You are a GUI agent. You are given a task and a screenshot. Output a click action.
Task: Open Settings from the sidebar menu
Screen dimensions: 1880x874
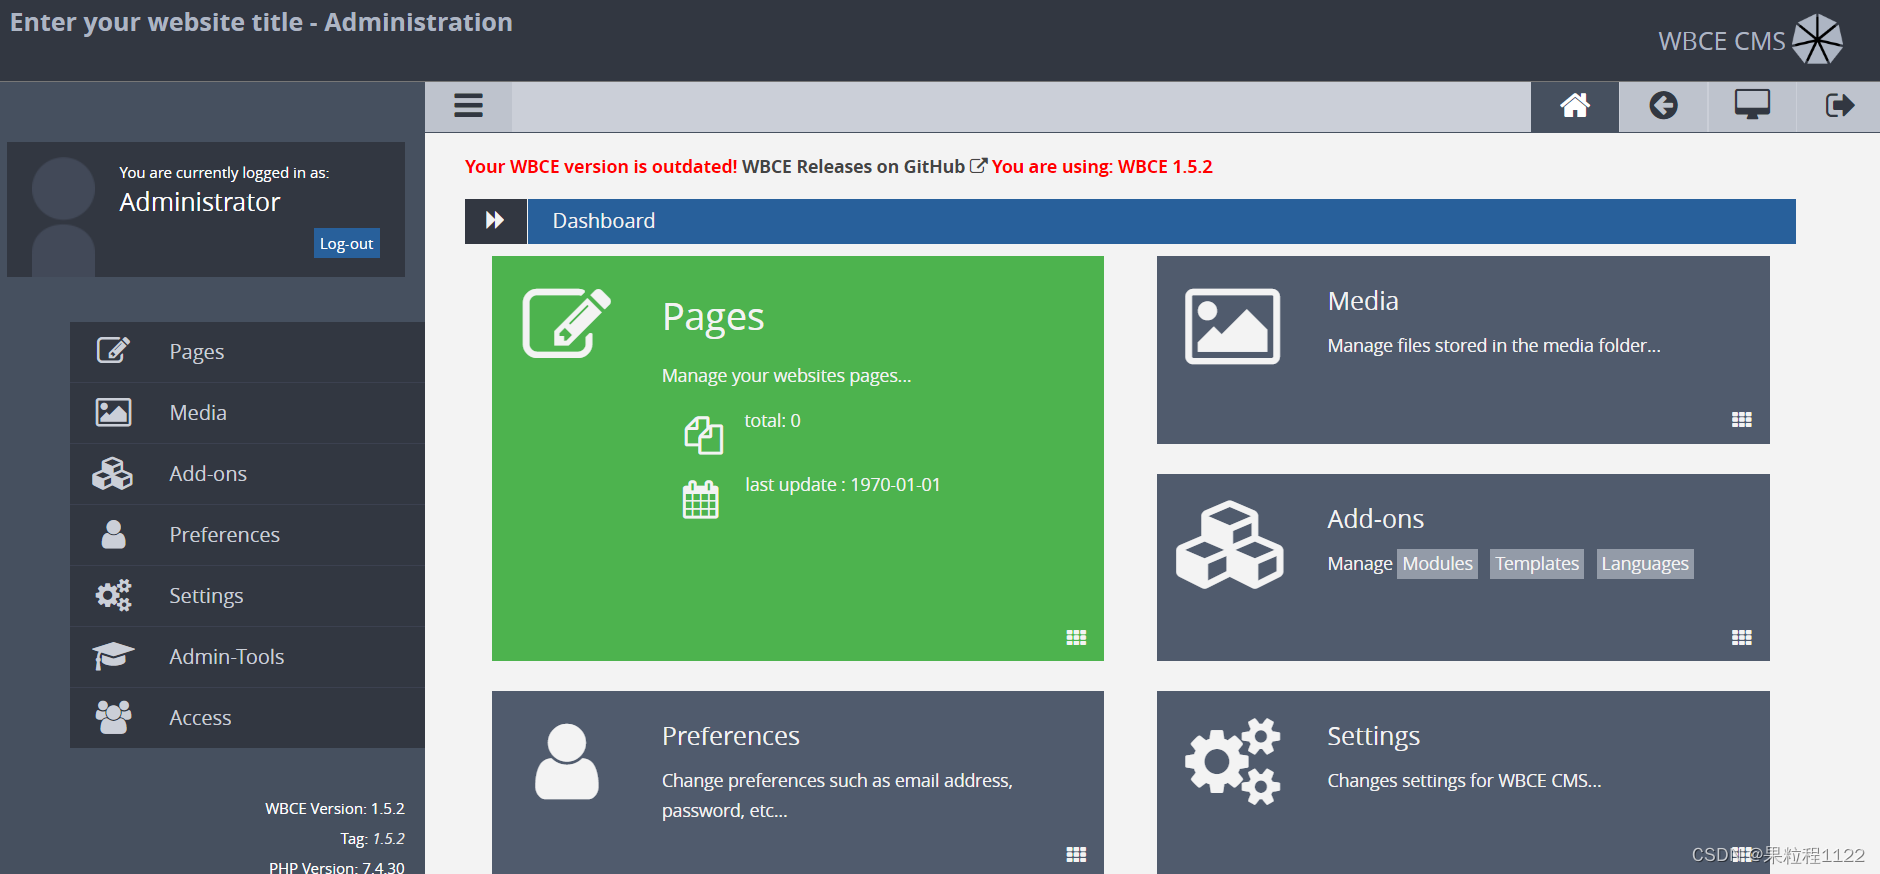[247, 596]
